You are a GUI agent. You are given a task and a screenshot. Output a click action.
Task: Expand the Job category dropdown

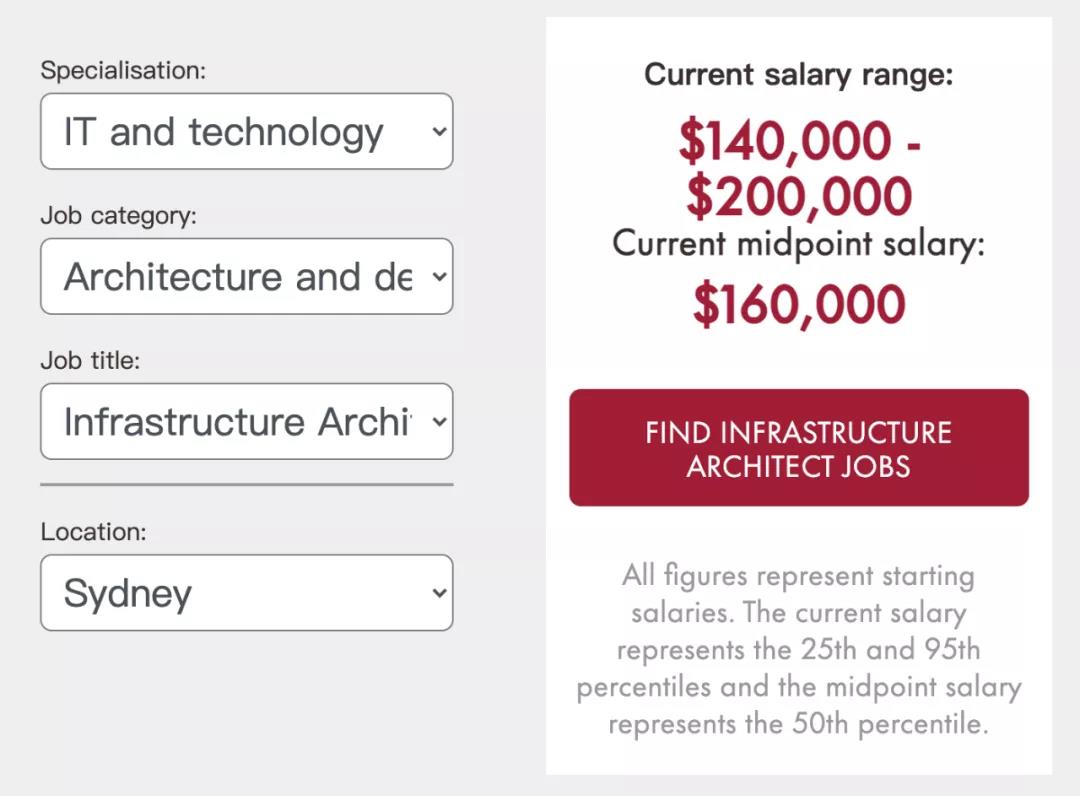click(225, 277)
